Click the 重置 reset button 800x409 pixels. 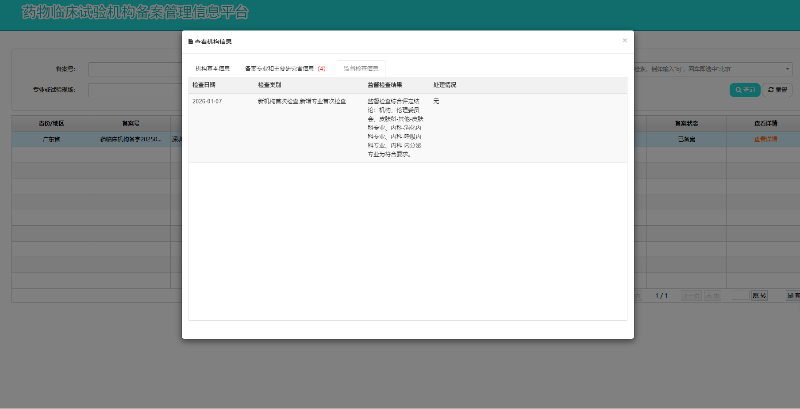[777, 90]
